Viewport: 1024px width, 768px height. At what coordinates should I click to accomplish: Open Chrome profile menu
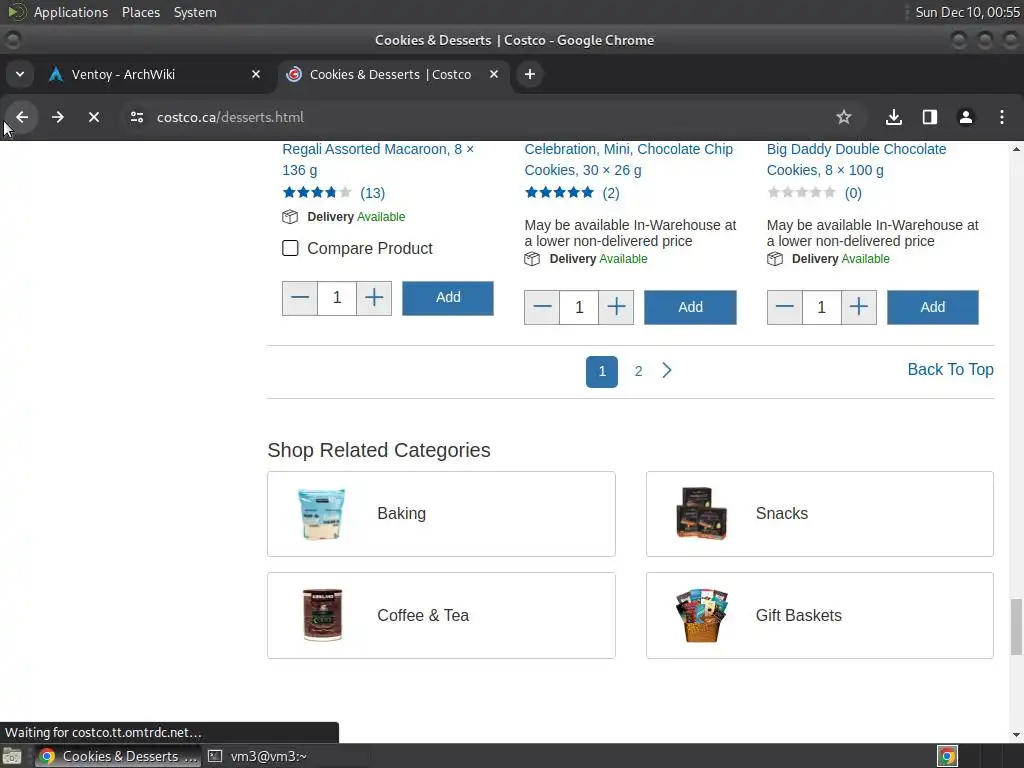pyautogui.click(x=966, y=118)
